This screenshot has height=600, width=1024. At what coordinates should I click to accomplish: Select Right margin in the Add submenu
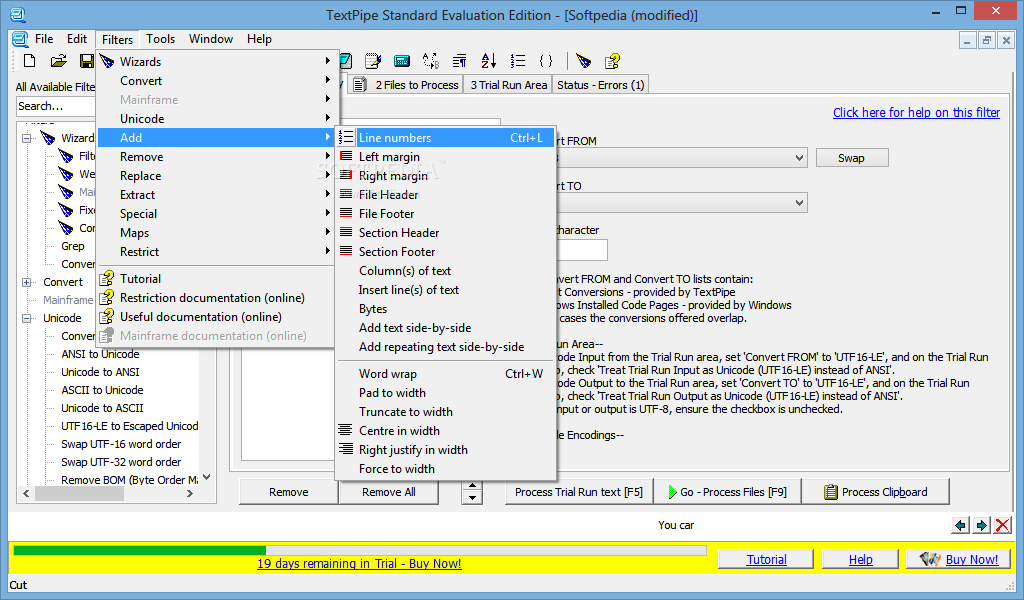click(446, 176)
